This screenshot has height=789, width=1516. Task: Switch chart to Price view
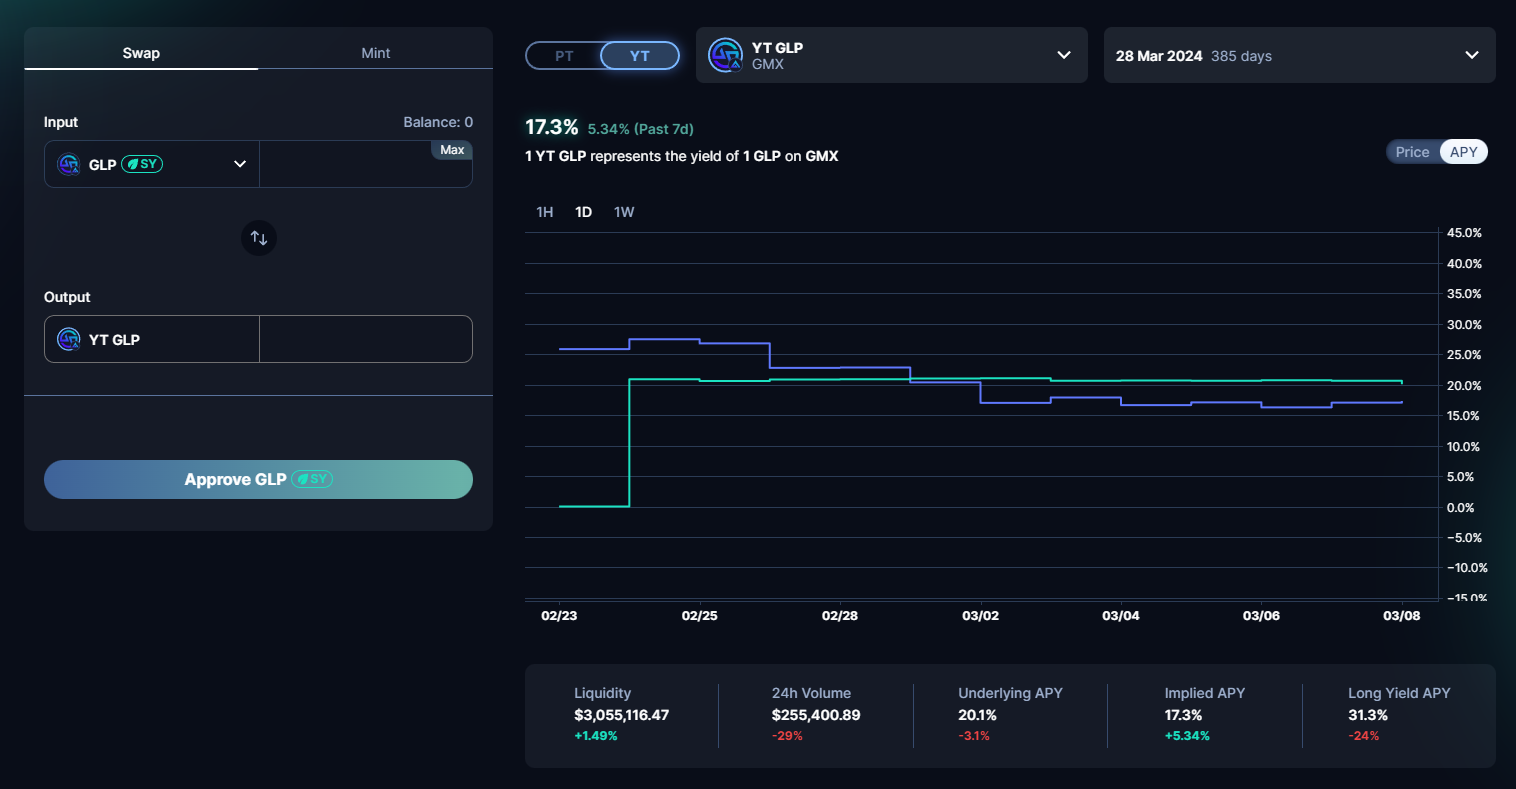[1412, 152]
